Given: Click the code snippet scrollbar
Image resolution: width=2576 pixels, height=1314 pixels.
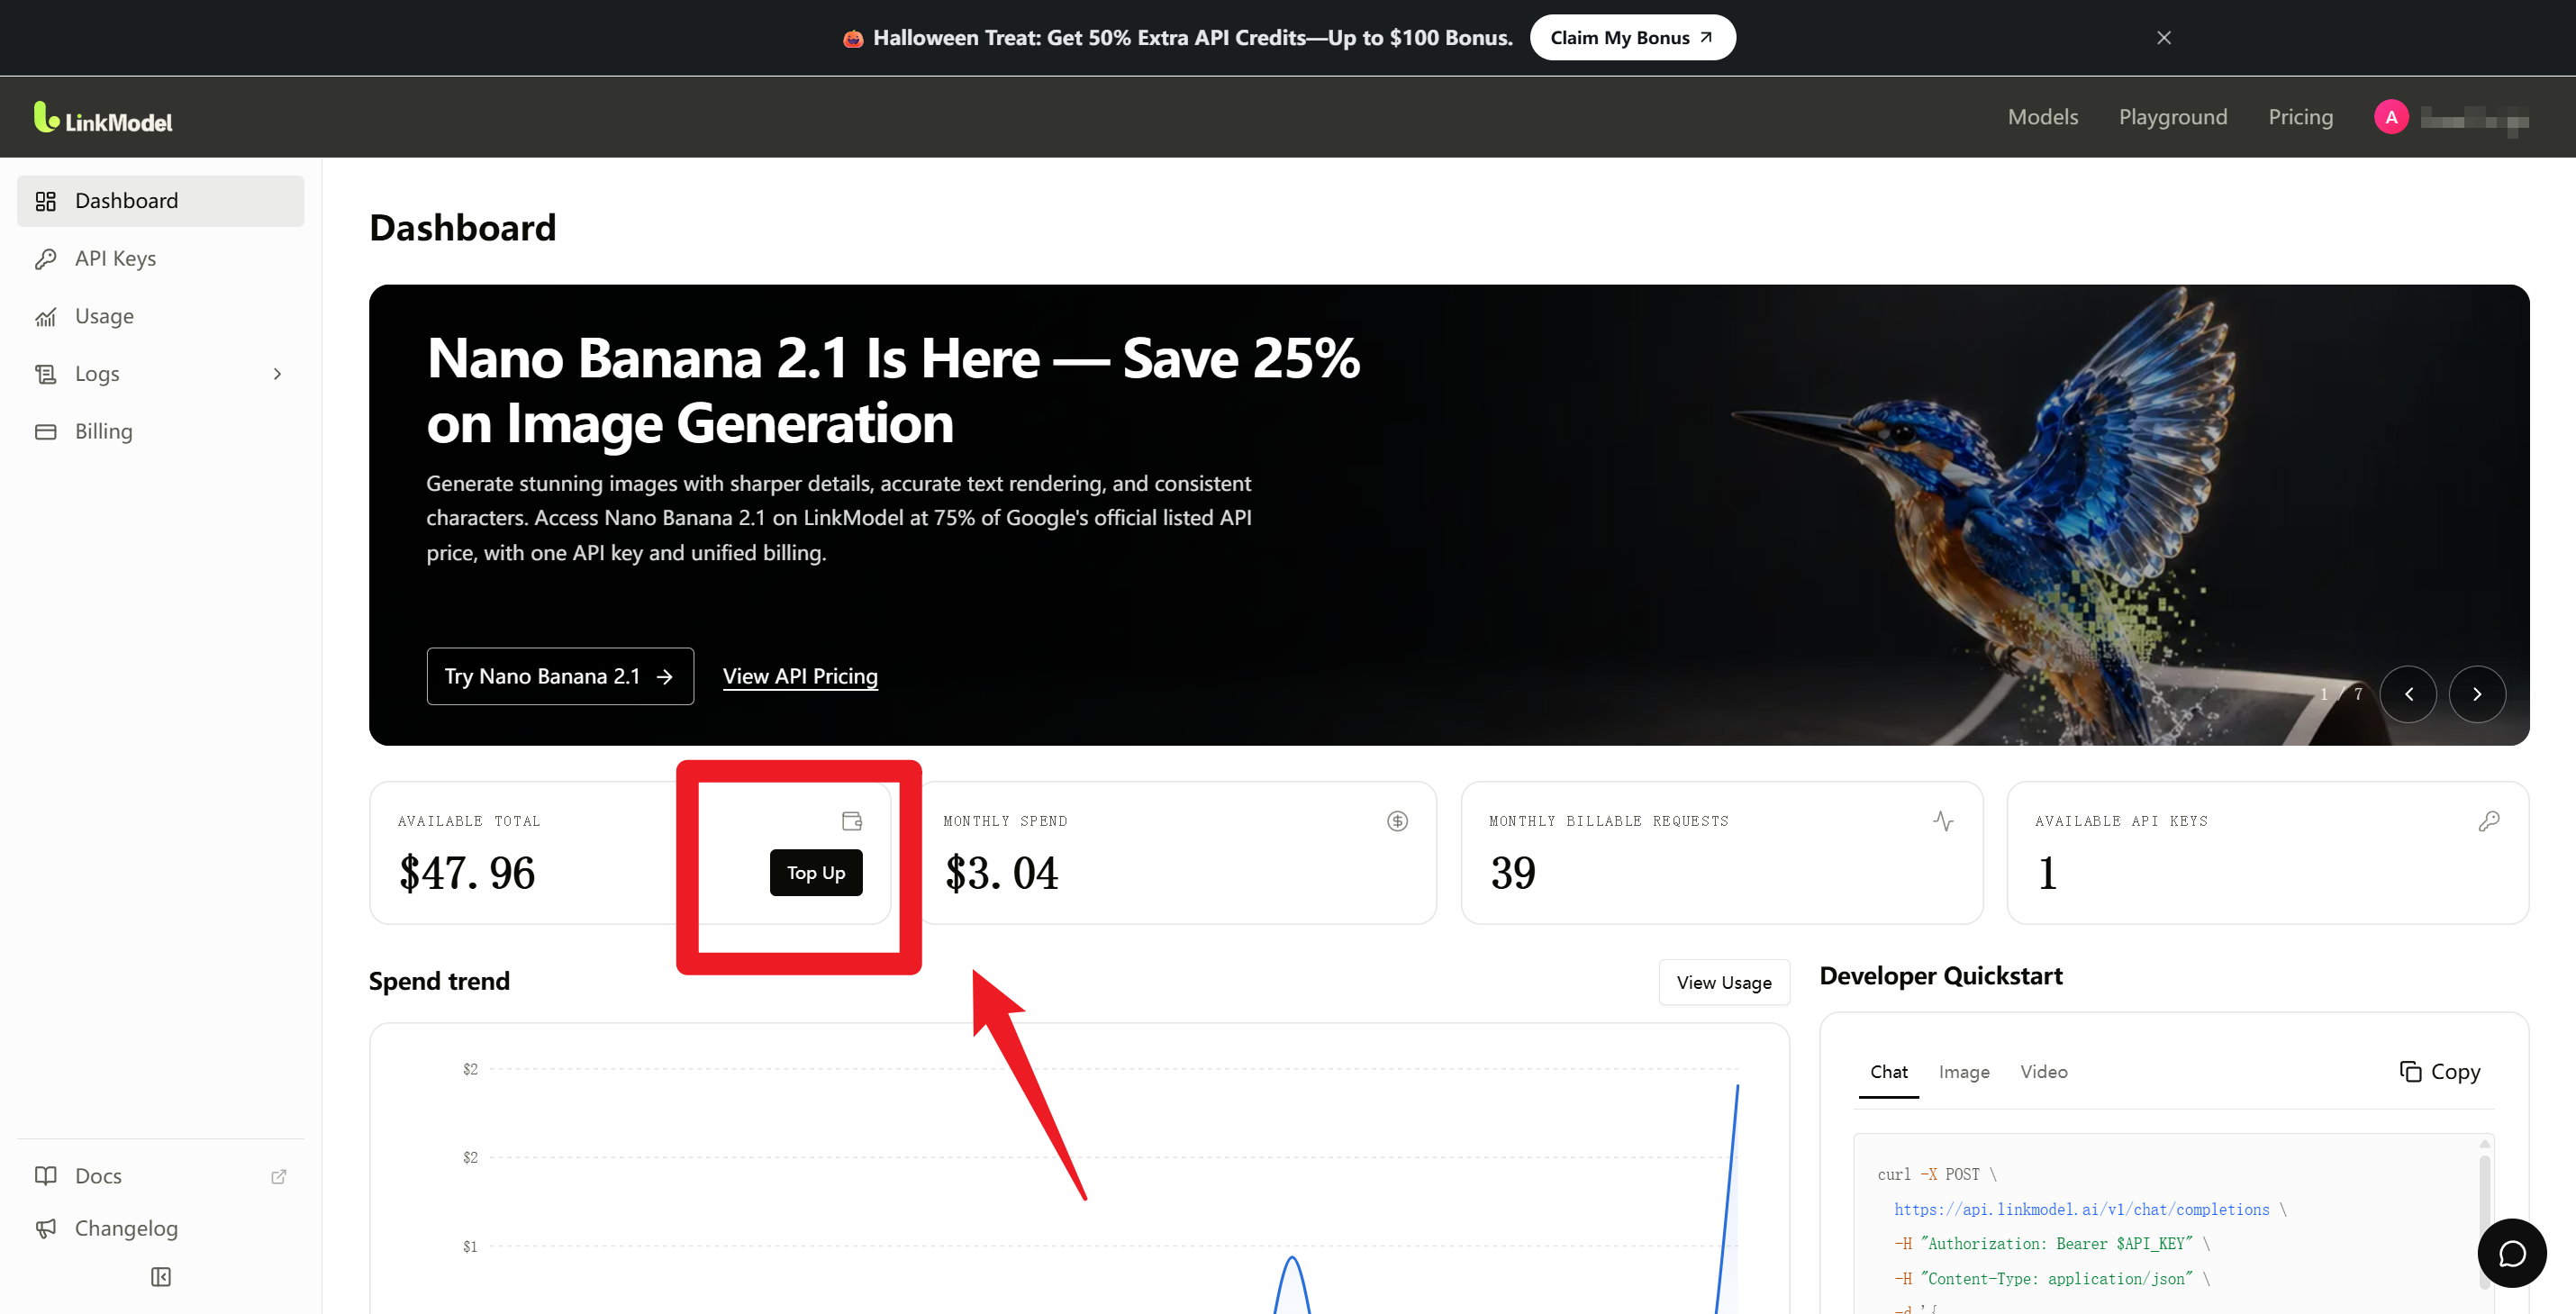Looking at the screenshot, I should pyautogui.click(x=2484, y=1220).
